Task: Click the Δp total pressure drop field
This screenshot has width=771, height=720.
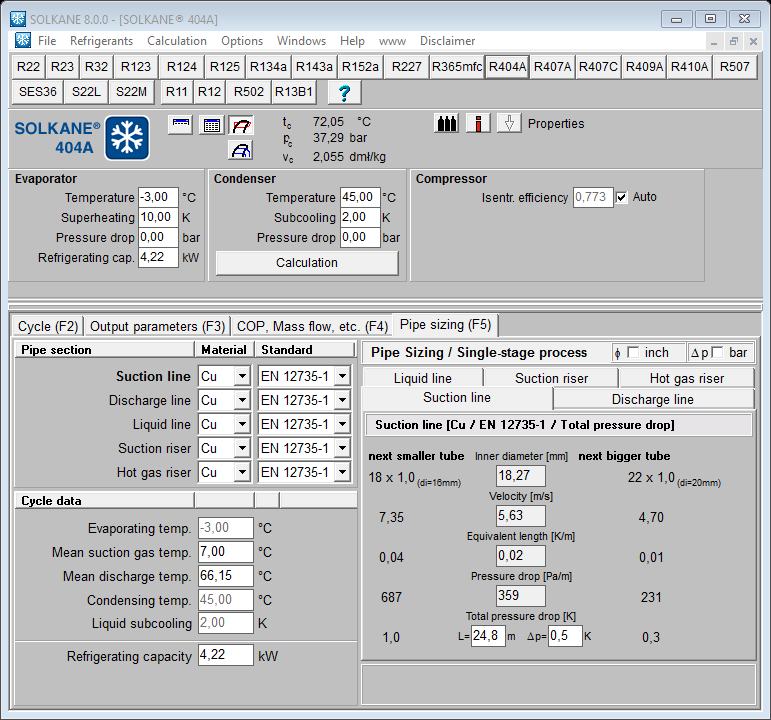Action: (565, 636)
